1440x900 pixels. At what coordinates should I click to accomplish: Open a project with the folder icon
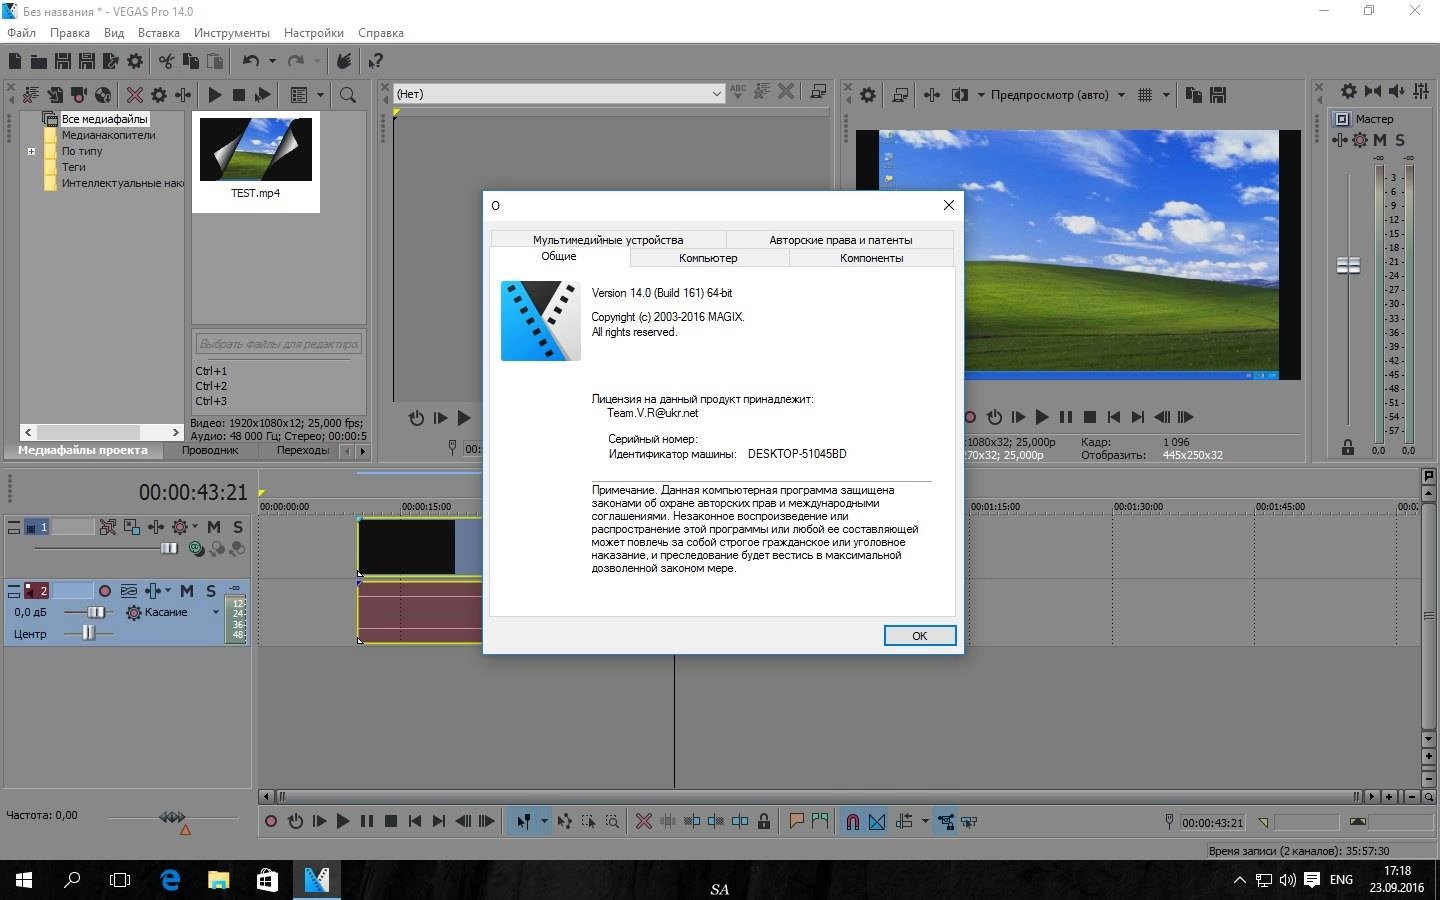click(x=39, y=61)
